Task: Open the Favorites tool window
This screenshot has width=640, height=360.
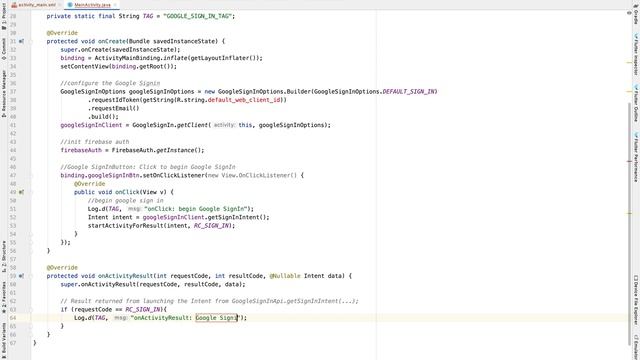Action: pyautogui.click(x=4, y=297)
